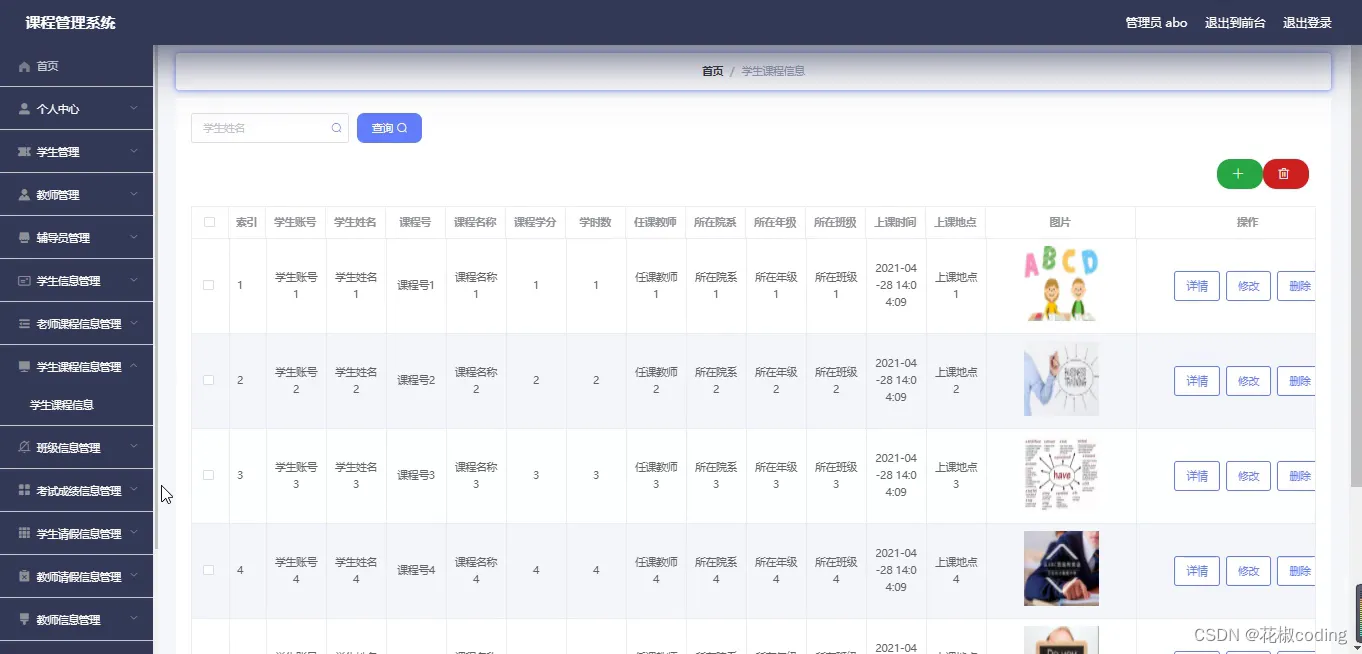Click the clipboard icon beside 教师请假信息管理

click(24, 577)
